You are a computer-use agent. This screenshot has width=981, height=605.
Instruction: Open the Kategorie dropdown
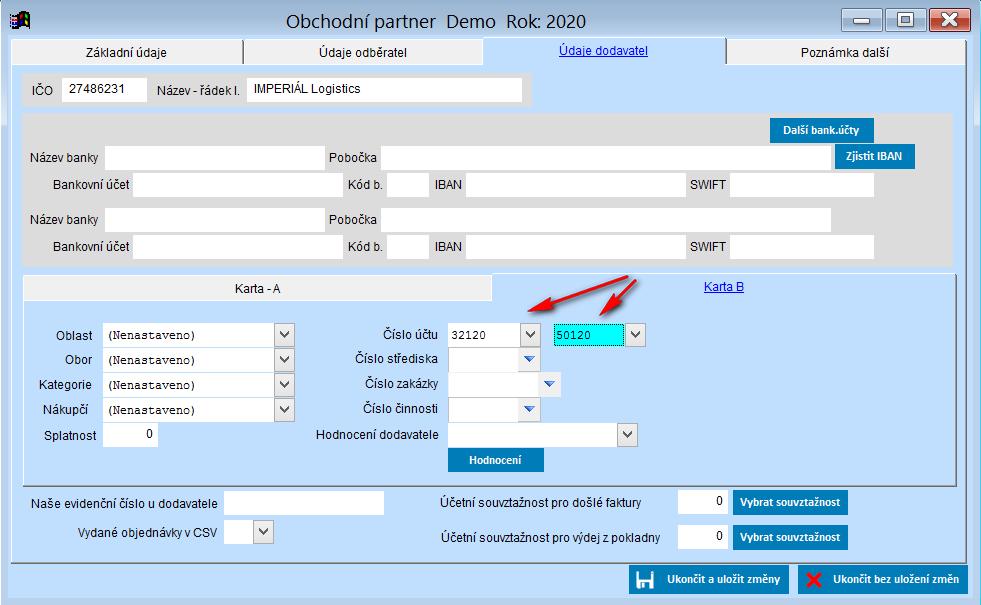click(x=285, y=385)
